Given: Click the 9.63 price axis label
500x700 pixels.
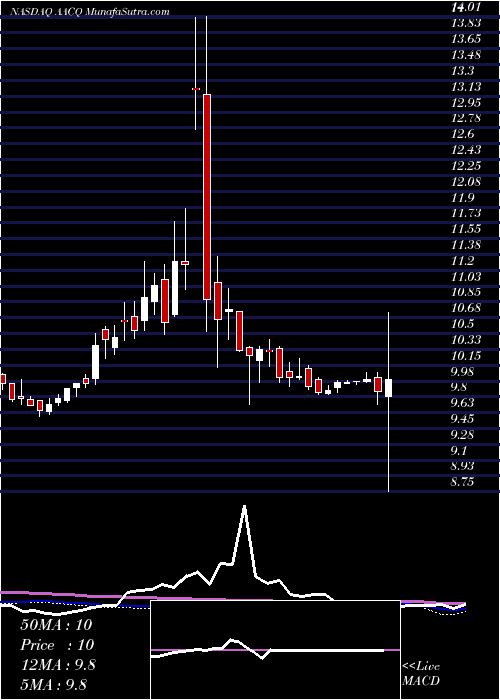Looking at the screenshot, I should tap(464, 404).
